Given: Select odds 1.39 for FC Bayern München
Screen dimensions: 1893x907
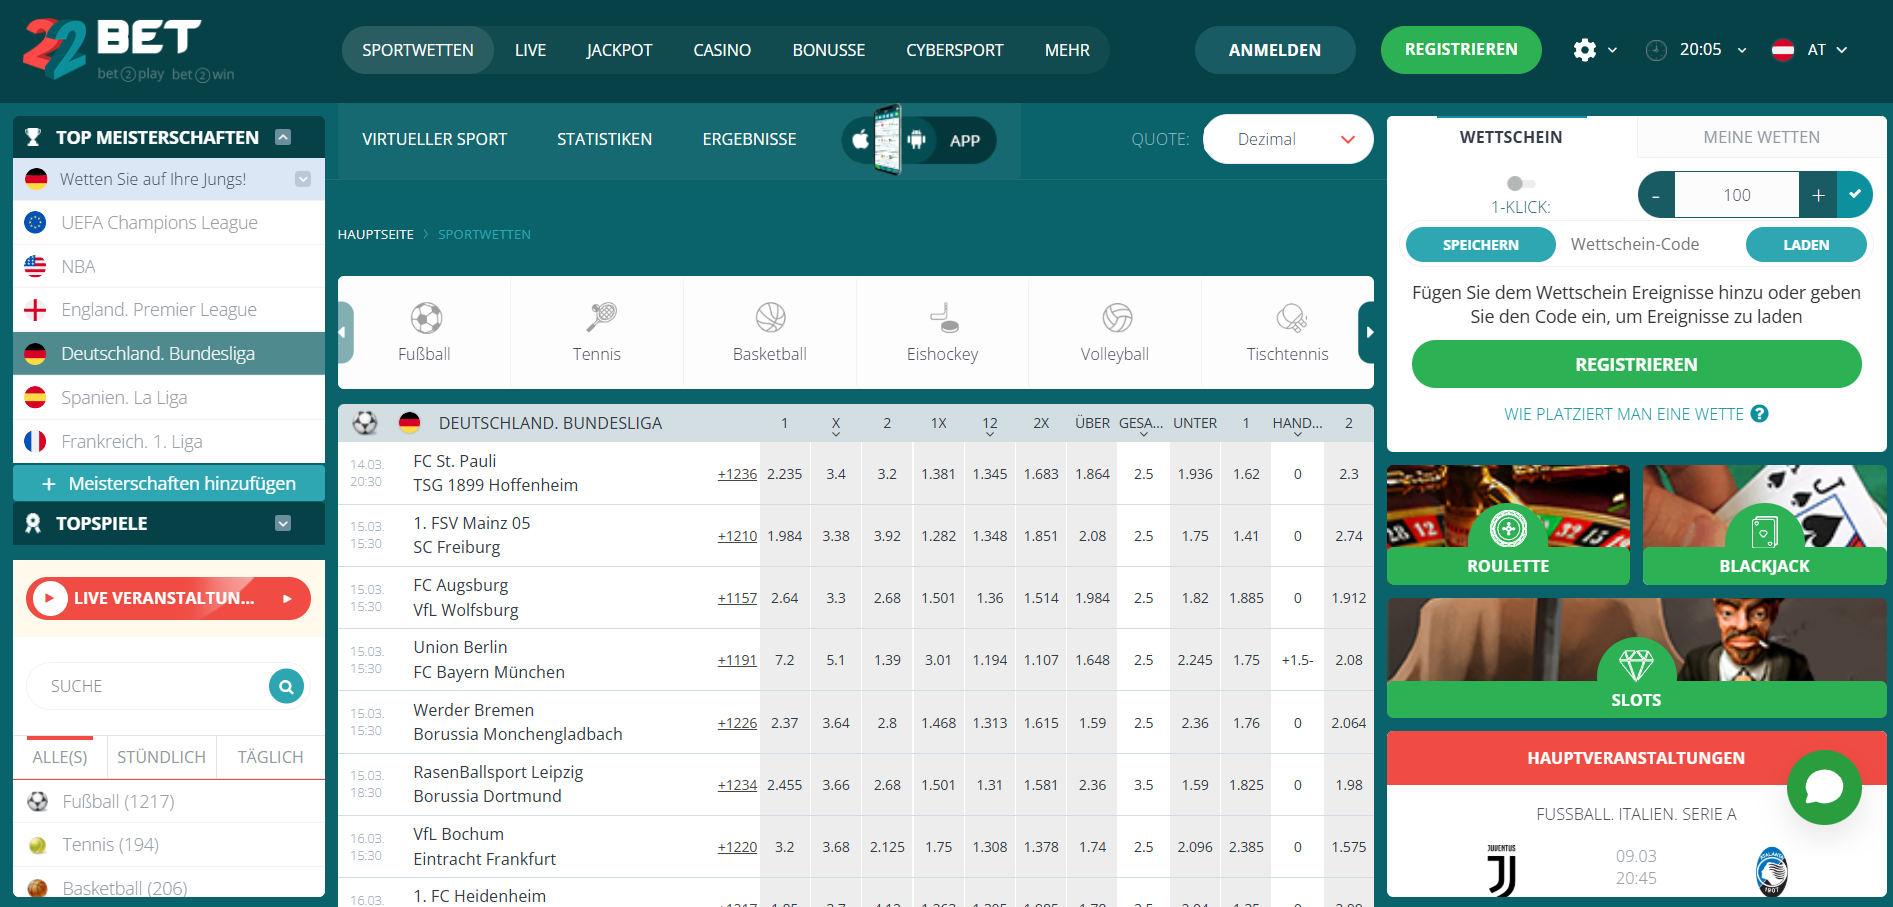Looking at the screenshot, I should [887, 660].
